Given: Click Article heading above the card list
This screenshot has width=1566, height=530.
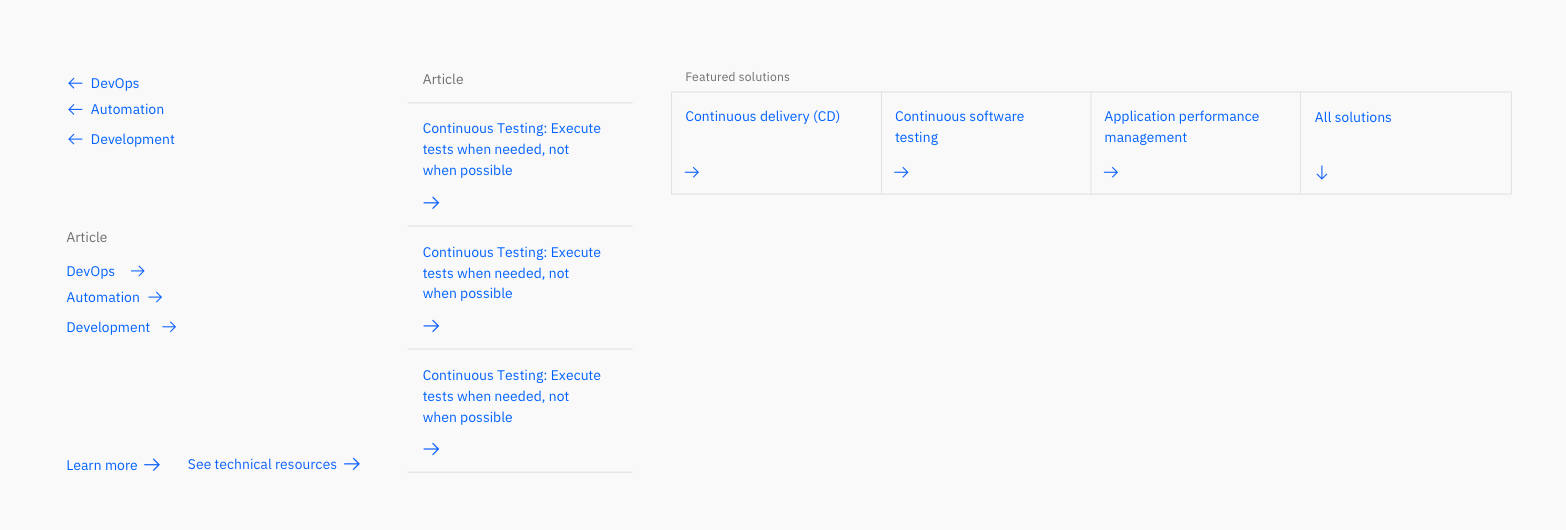Looking at the screenshot, I should 443,80.
